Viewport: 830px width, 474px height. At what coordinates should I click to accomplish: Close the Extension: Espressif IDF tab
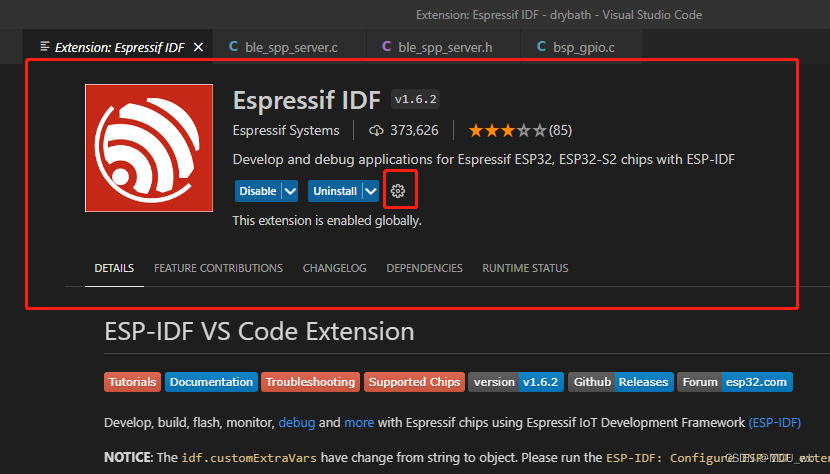click(x=199, y=47)
